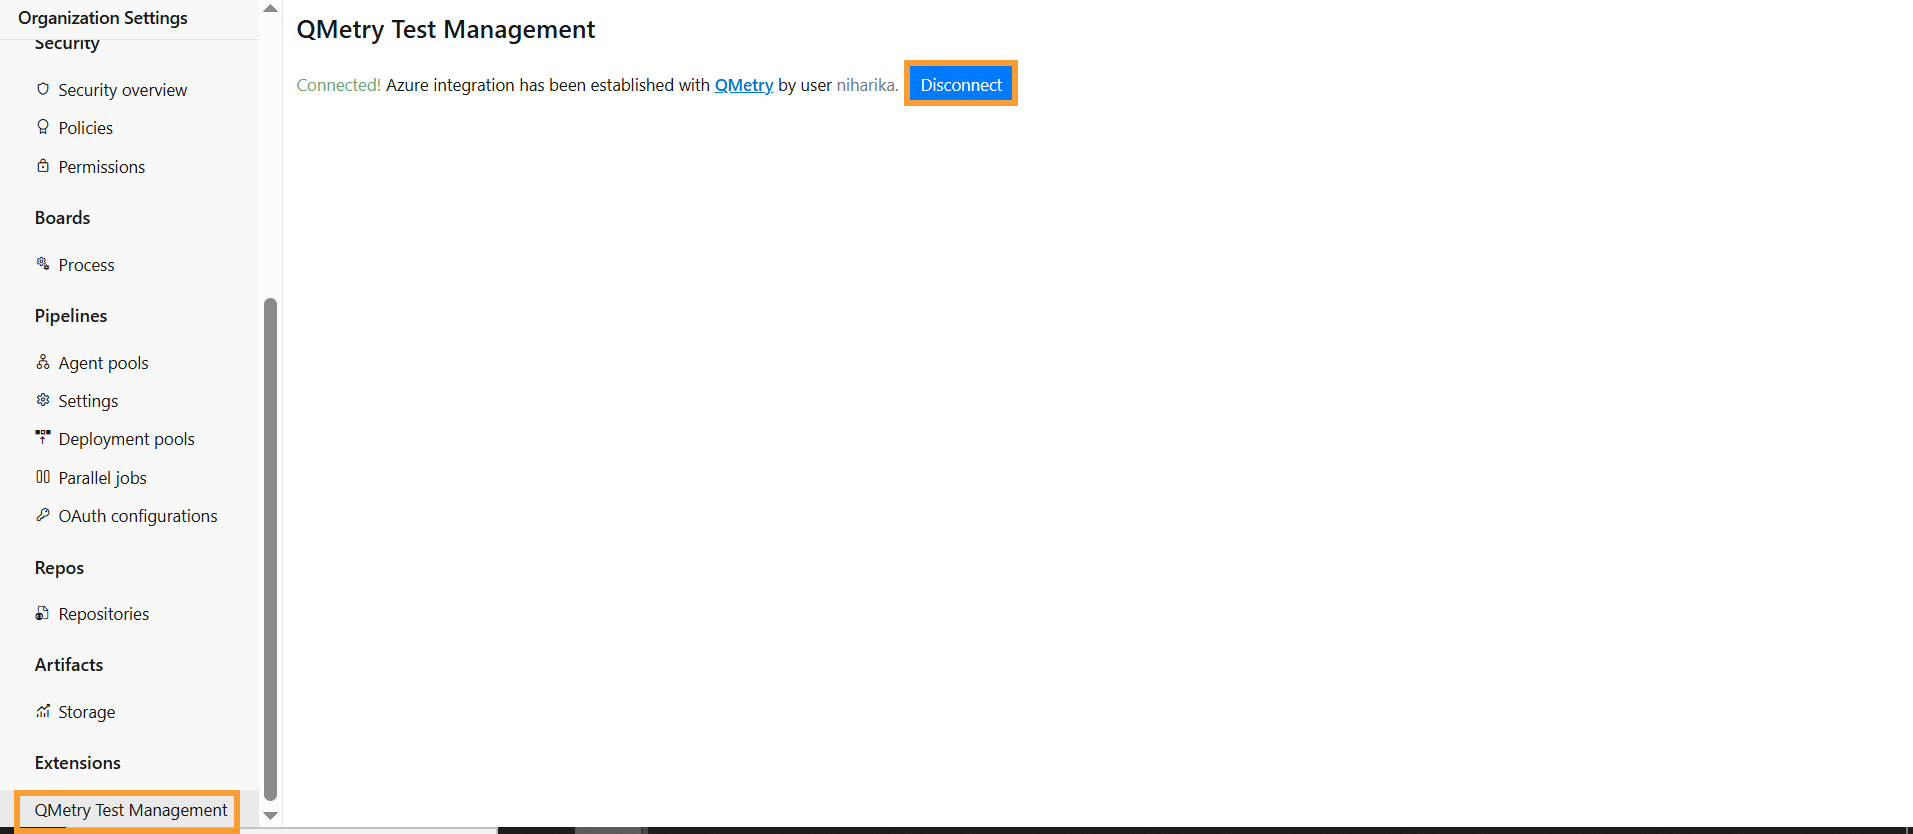
Task: Click the Organization Settings header
Action: [x=103, y=18]
